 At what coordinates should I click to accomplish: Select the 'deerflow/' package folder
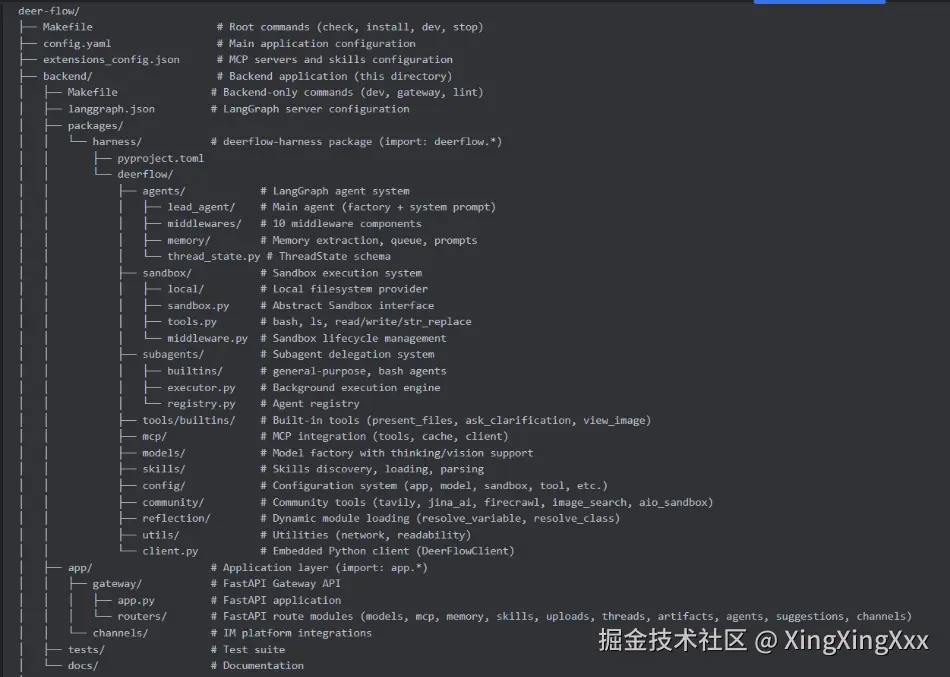click(145, 175)
